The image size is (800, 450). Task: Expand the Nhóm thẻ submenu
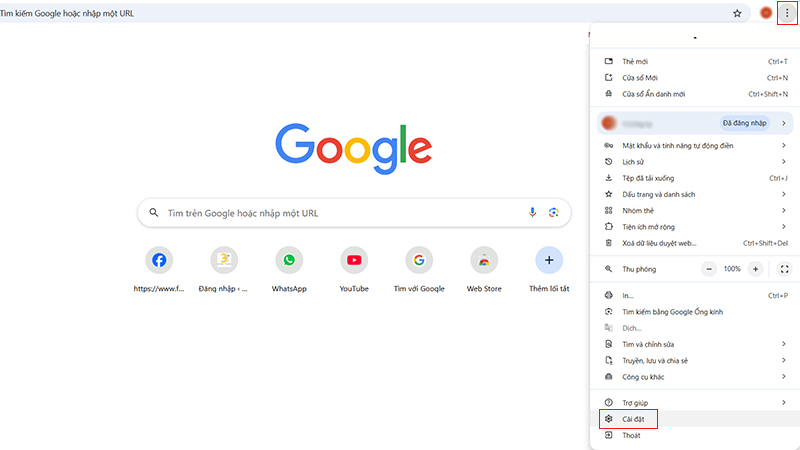pyautogui.click(x=695, y=211)
